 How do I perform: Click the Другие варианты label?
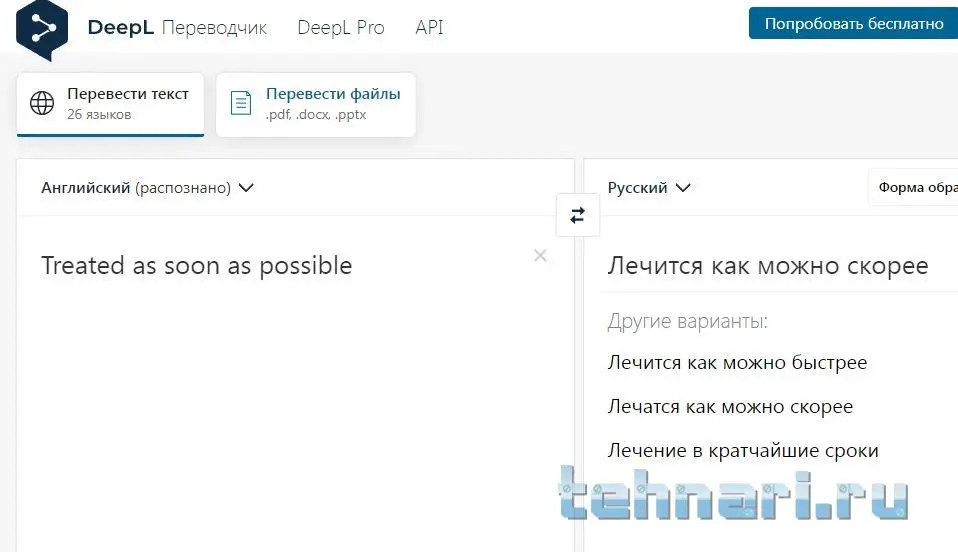click(687, 321)
